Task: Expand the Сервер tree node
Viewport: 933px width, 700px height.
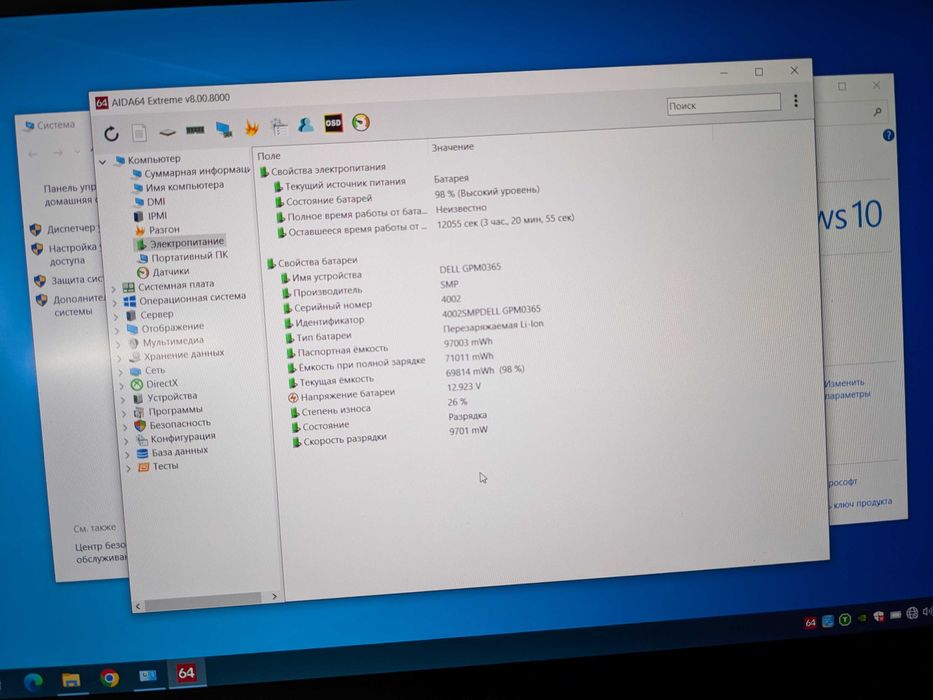Action: pos(117,317)
